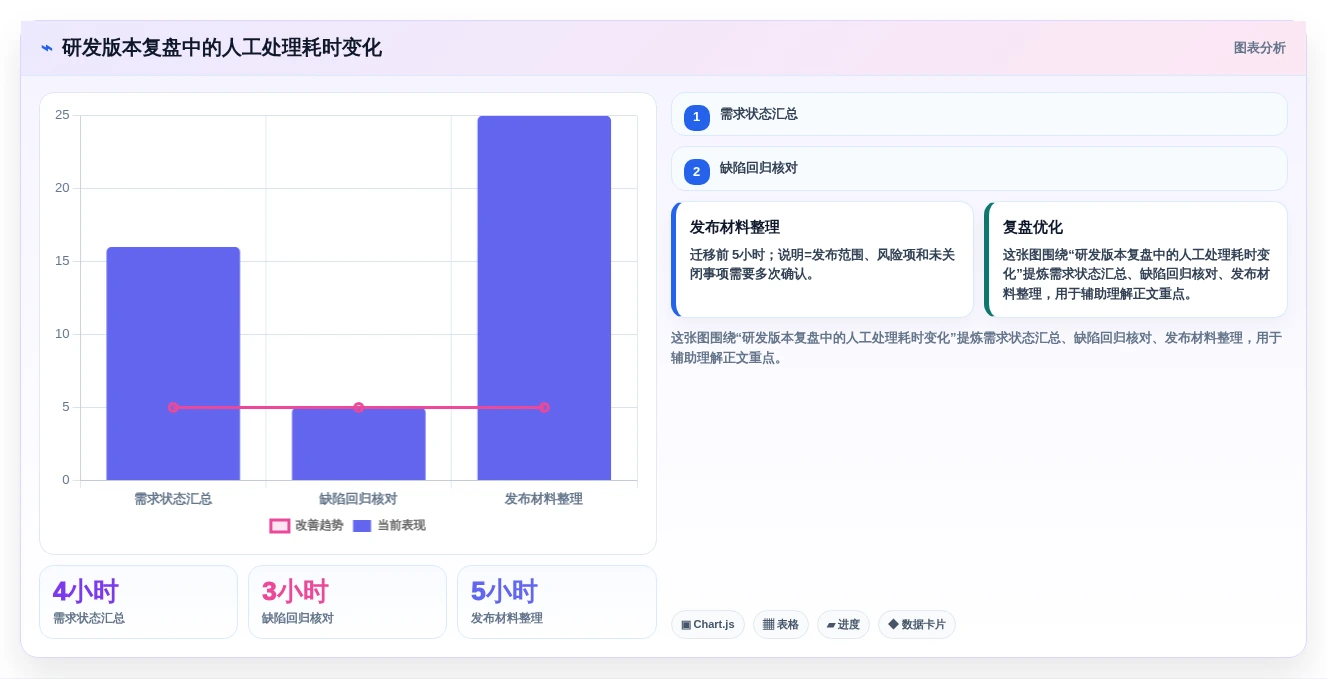This screenshot has height=679, width=1327.
Task: Click the 发布材料整理 card heading
Action: tap(735, 227)
